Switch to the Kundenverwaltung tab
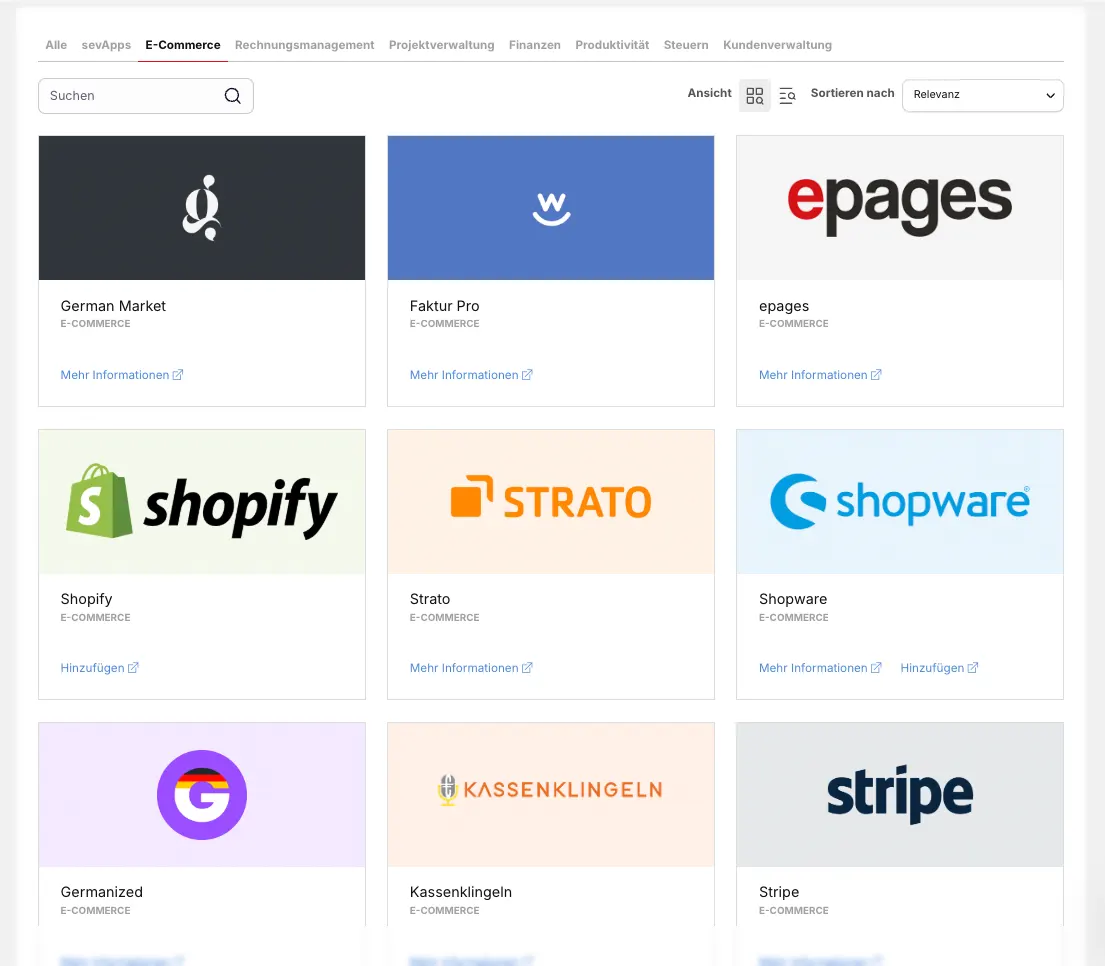This screenshot has height=966, width=1105. 777,45
